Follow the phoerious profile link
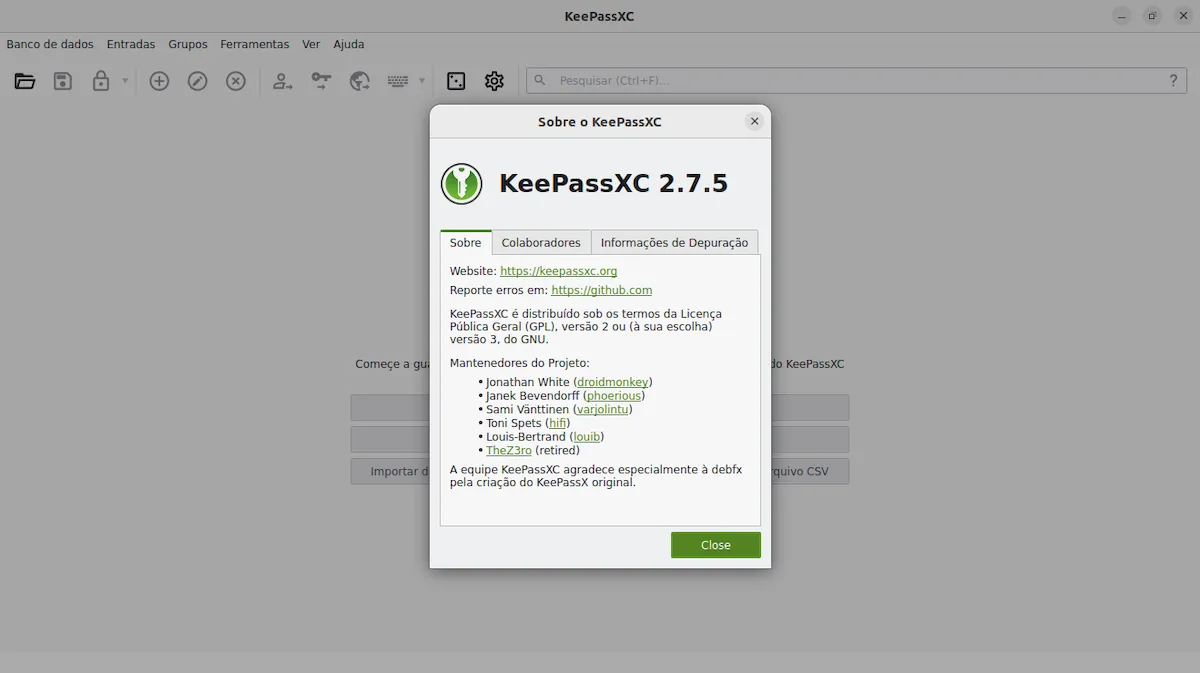The width and height of the screenshot is (1200, 673). pos(613,396)
